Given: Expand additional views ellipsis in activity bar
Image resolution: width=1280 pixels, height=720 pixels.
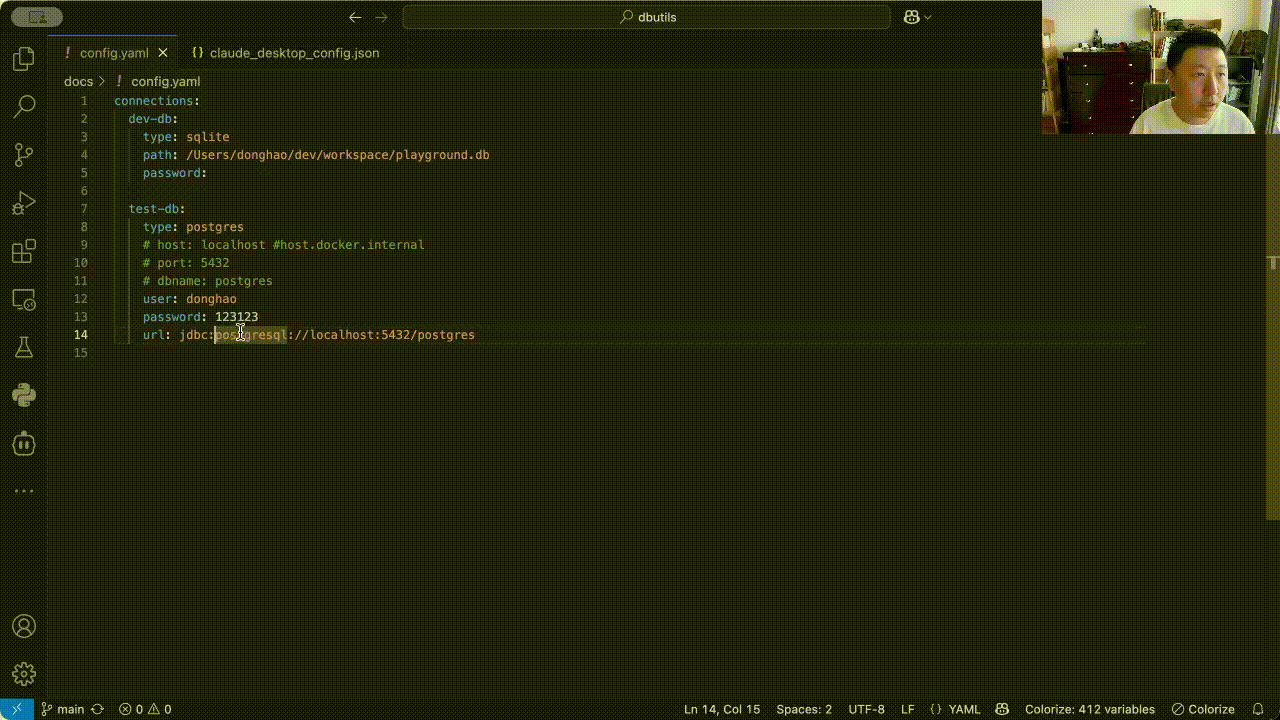Looking at the screenshot, I should tap(24, 491).
